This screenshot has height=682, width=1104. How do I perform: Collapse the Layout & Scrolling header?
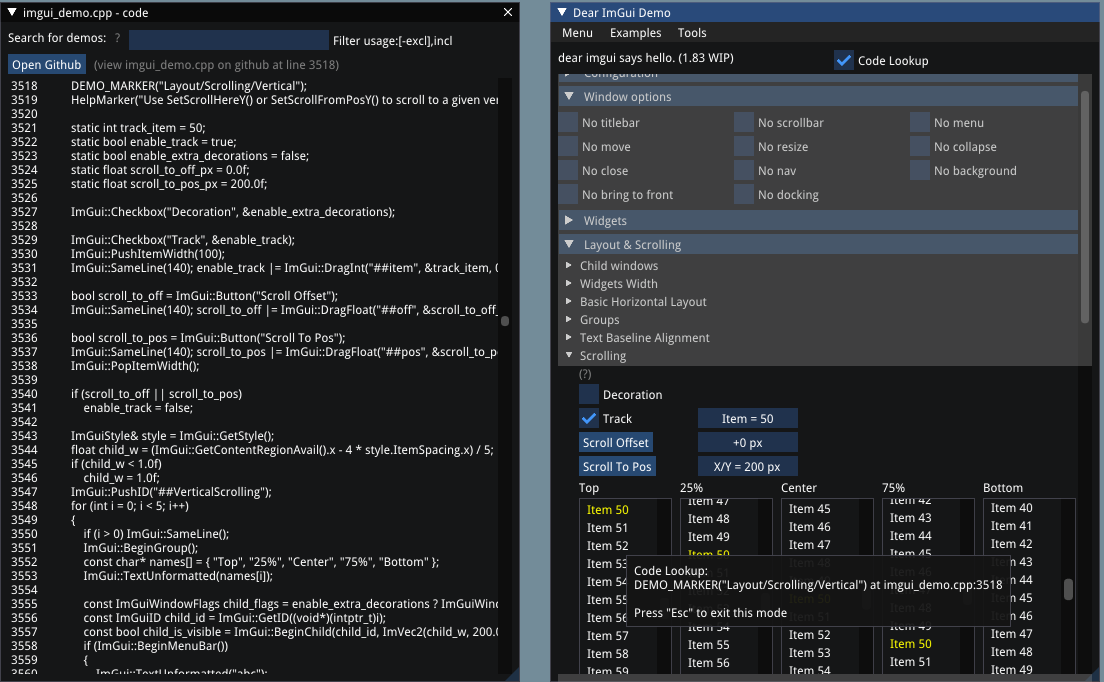point(818,244)
